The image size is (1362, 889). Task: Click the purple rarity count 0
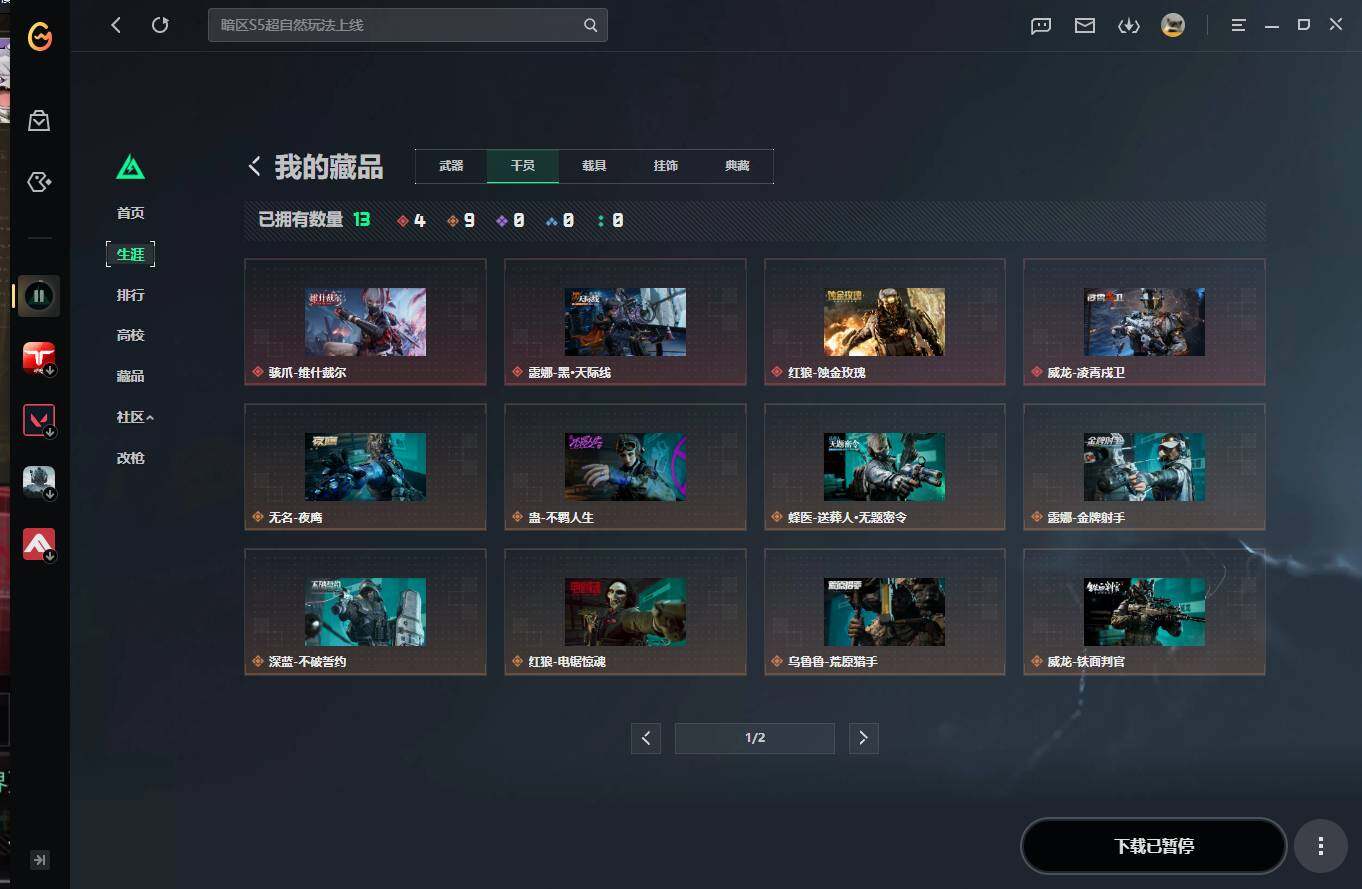point(510,220)
